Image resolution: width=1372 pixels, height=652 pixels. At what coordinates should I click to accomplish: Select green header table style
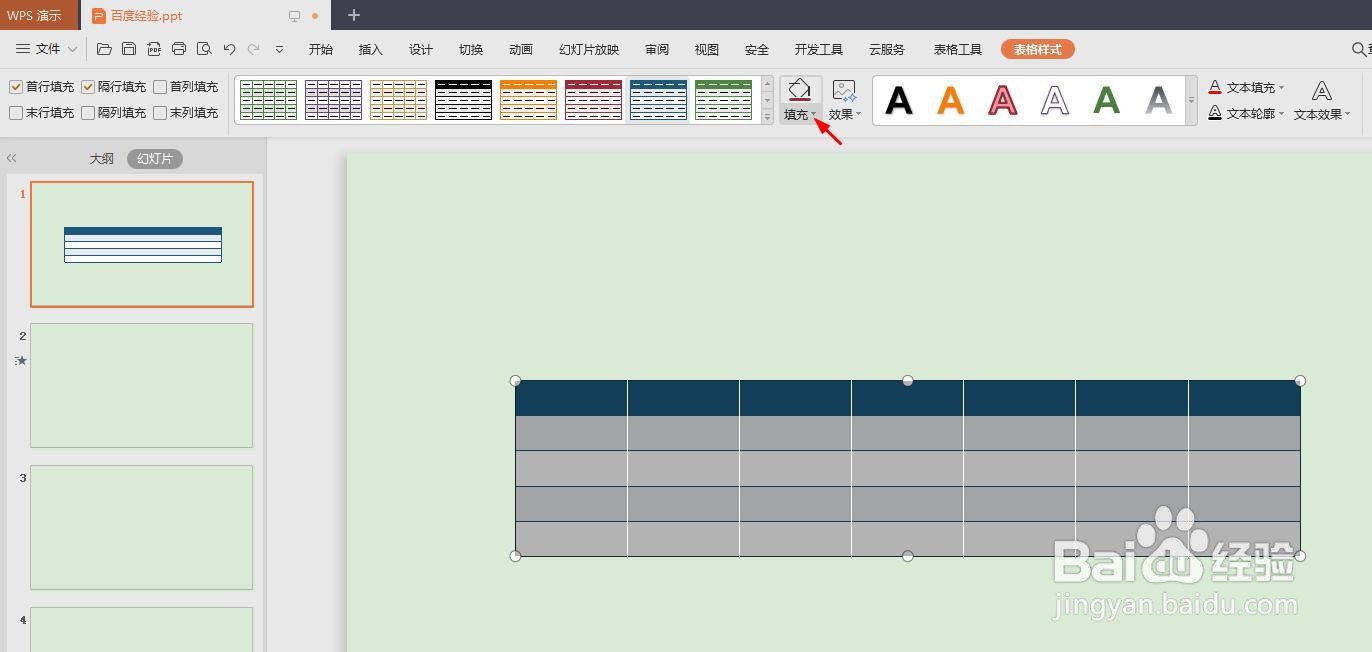click(x=724, y=100)
